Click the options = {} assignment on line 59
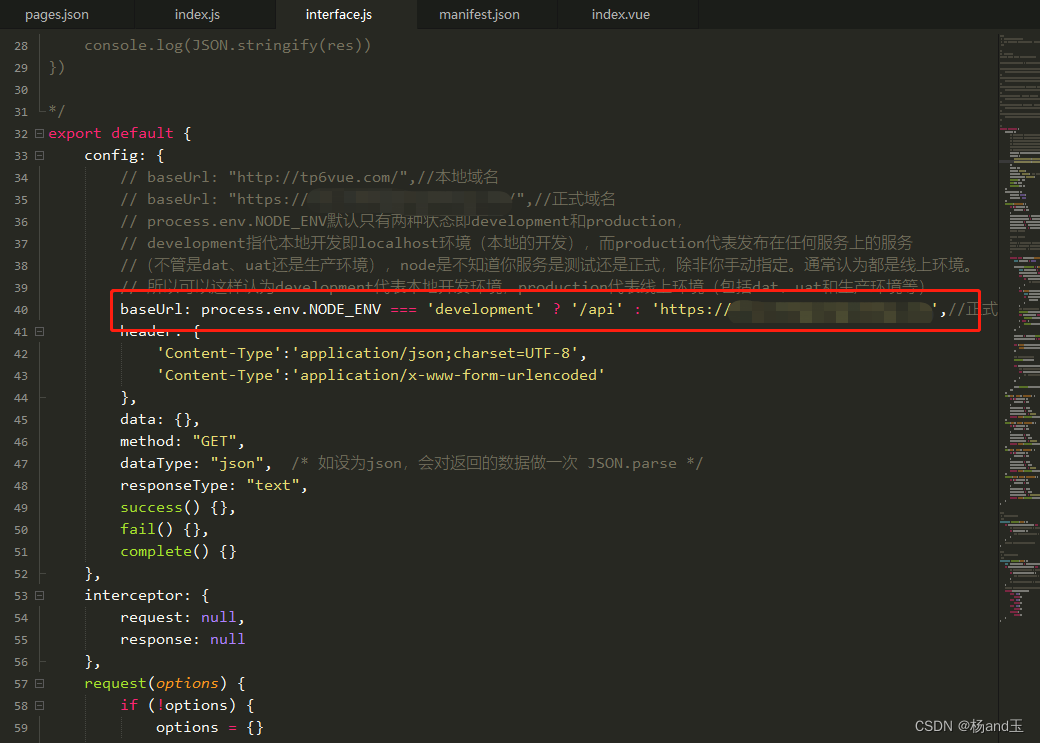Image resolution: width=1040 pixels, height=743 pixels. [x=210, y=727]
